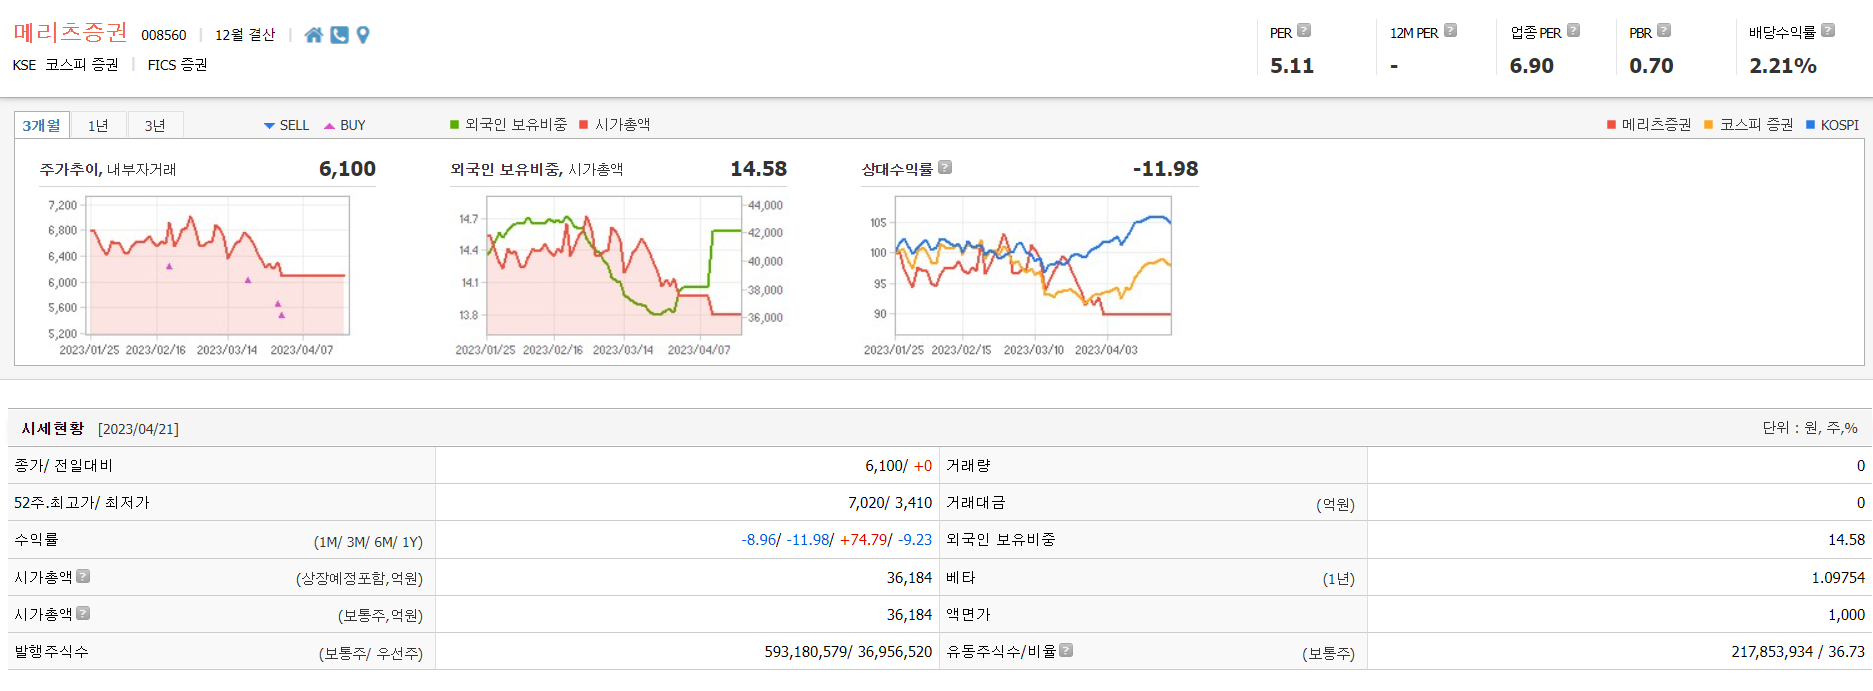Click the 12월 결산 label
Image resolution: width=1873 pixels, height=691 pixels.
(x=245, y=35)
